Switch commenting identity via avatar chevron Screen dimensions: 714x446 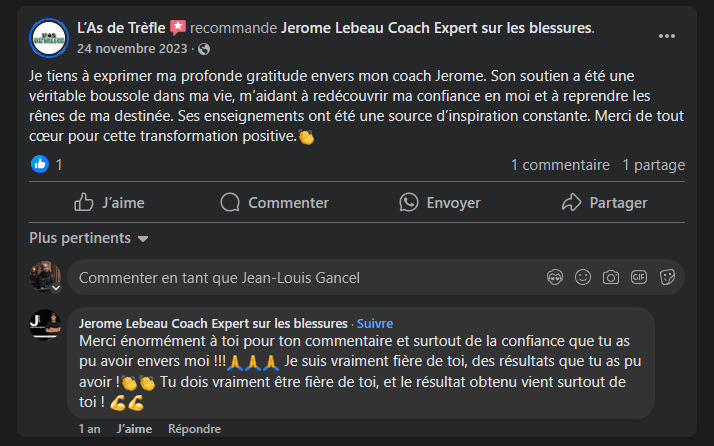click(x=57, y=288)
